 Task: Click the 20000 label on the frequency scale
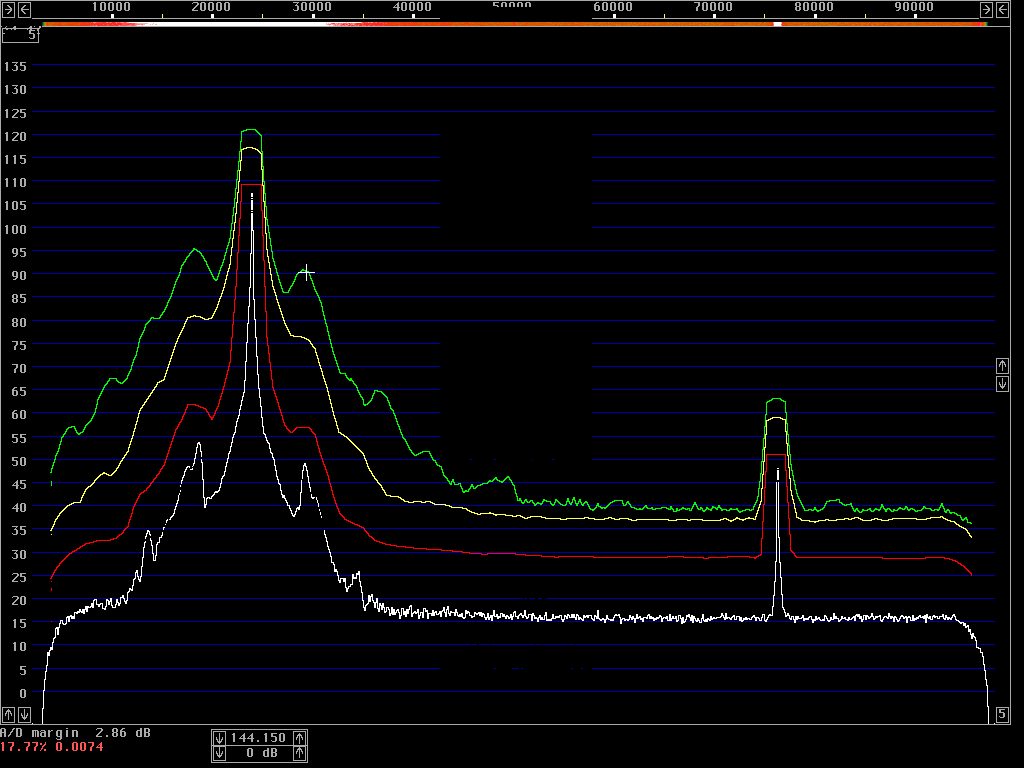click(211, 7)
